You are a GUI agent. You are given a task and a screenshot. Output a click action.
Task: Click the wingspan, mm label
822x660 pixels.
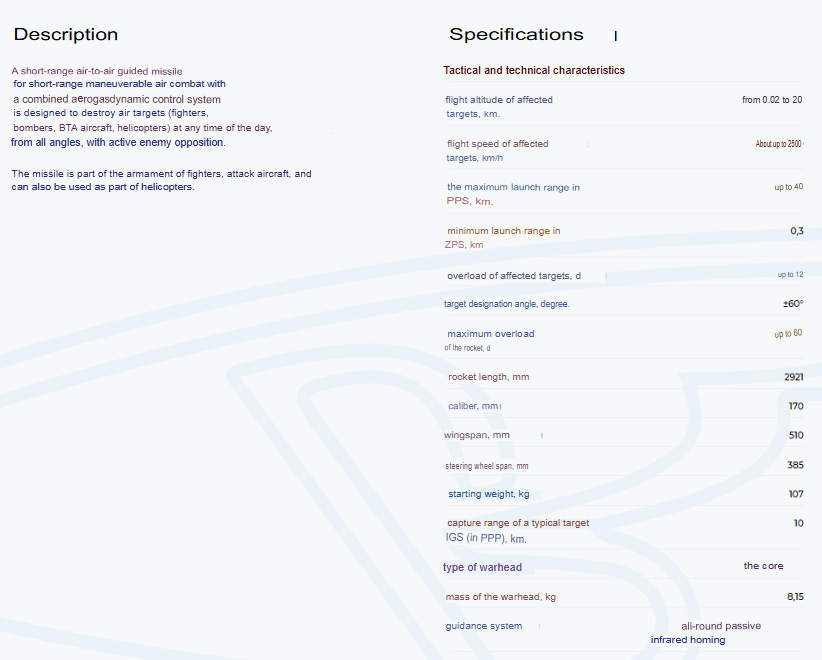click(477, 436)
